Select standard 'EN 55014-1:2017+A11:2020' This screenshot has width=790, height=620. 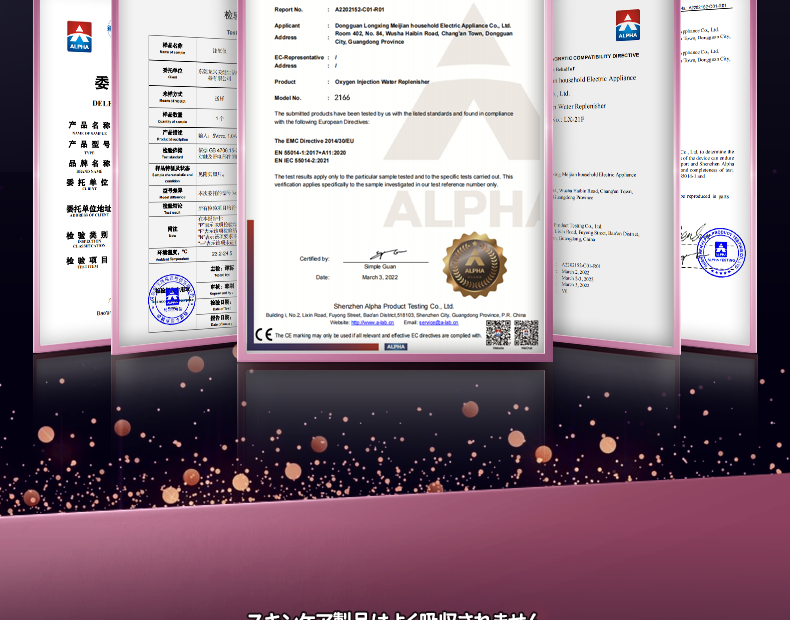310,153
